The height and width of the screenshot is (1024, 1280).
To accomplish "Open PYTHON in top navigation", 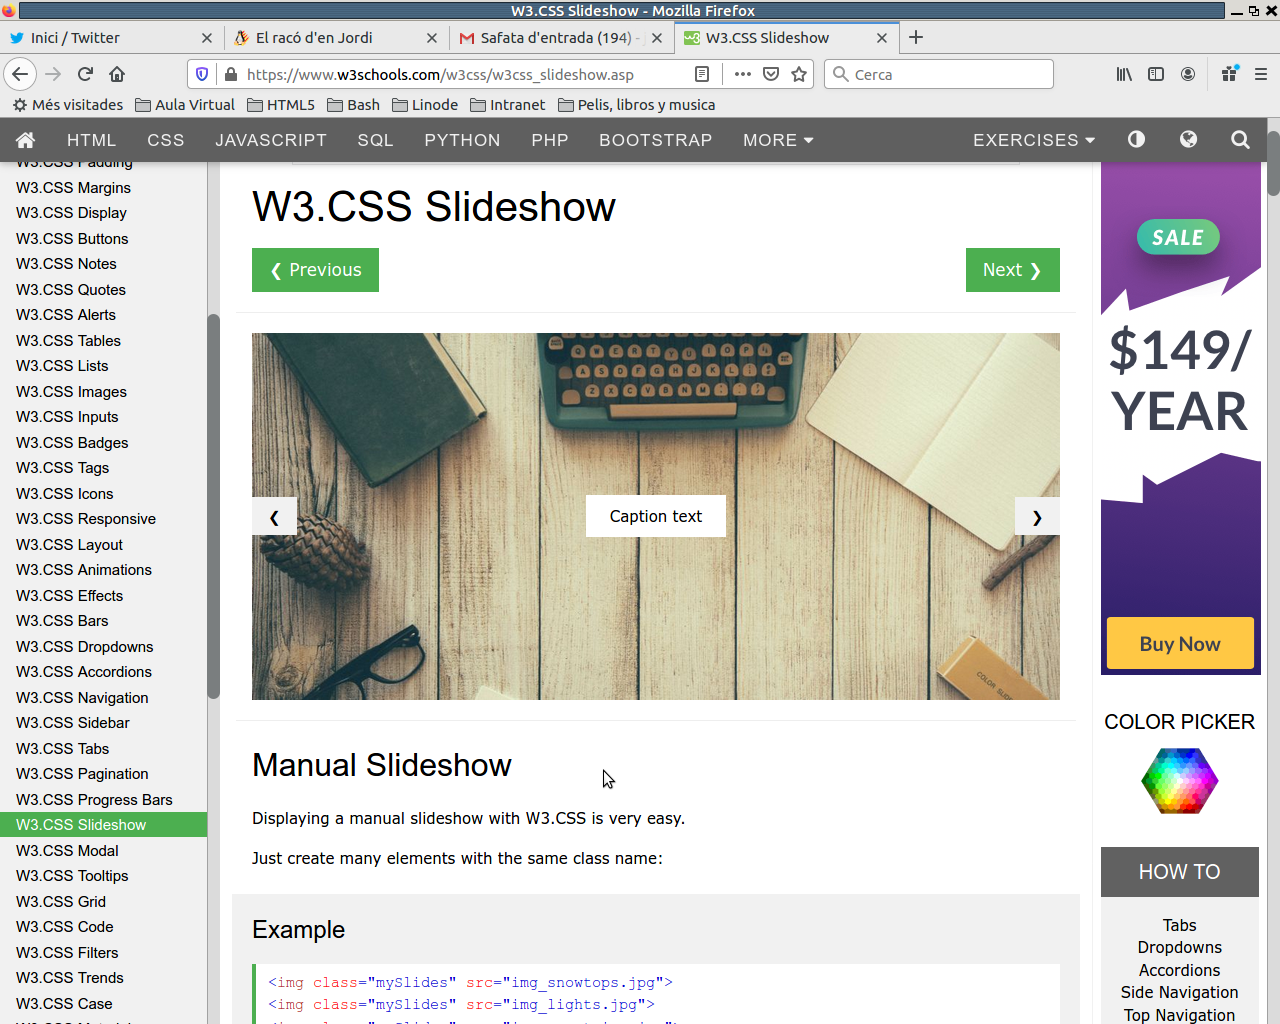I will click(462, 140).
